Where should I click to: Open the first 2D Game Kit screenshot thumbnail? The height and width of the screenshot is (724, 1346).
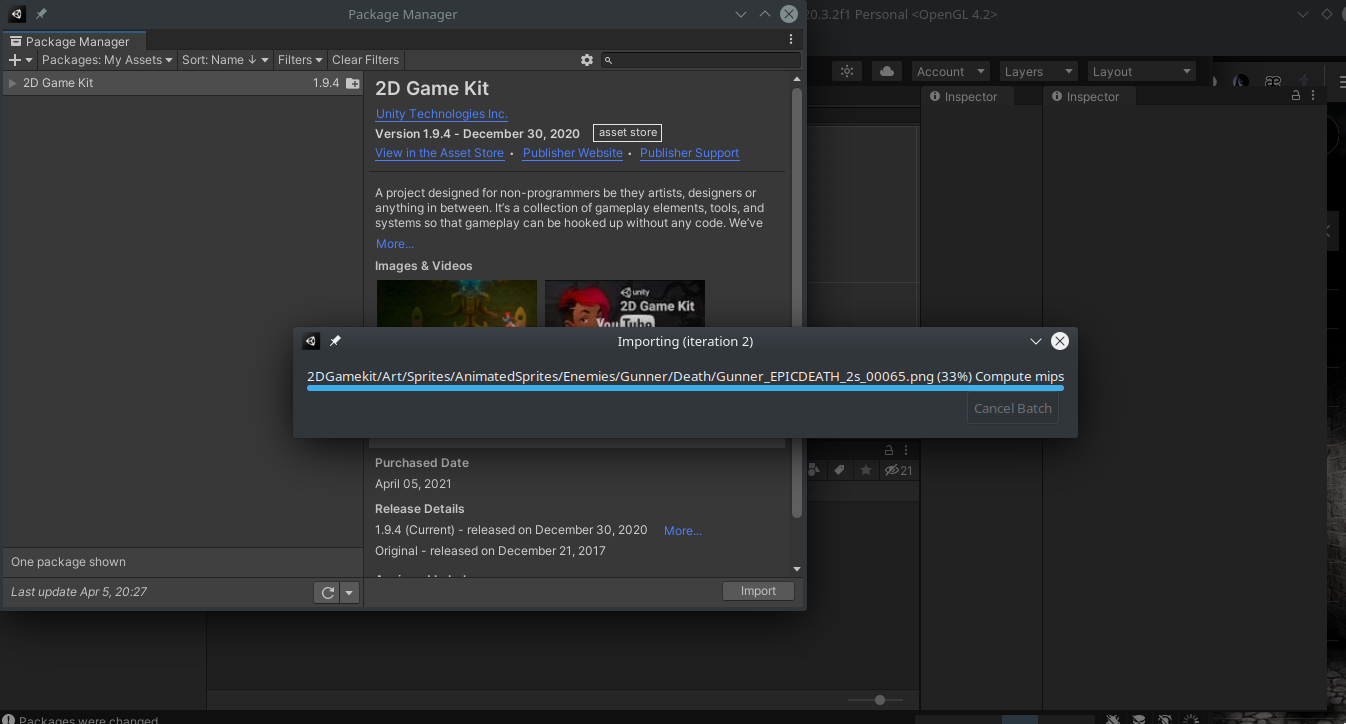[457, 304]
